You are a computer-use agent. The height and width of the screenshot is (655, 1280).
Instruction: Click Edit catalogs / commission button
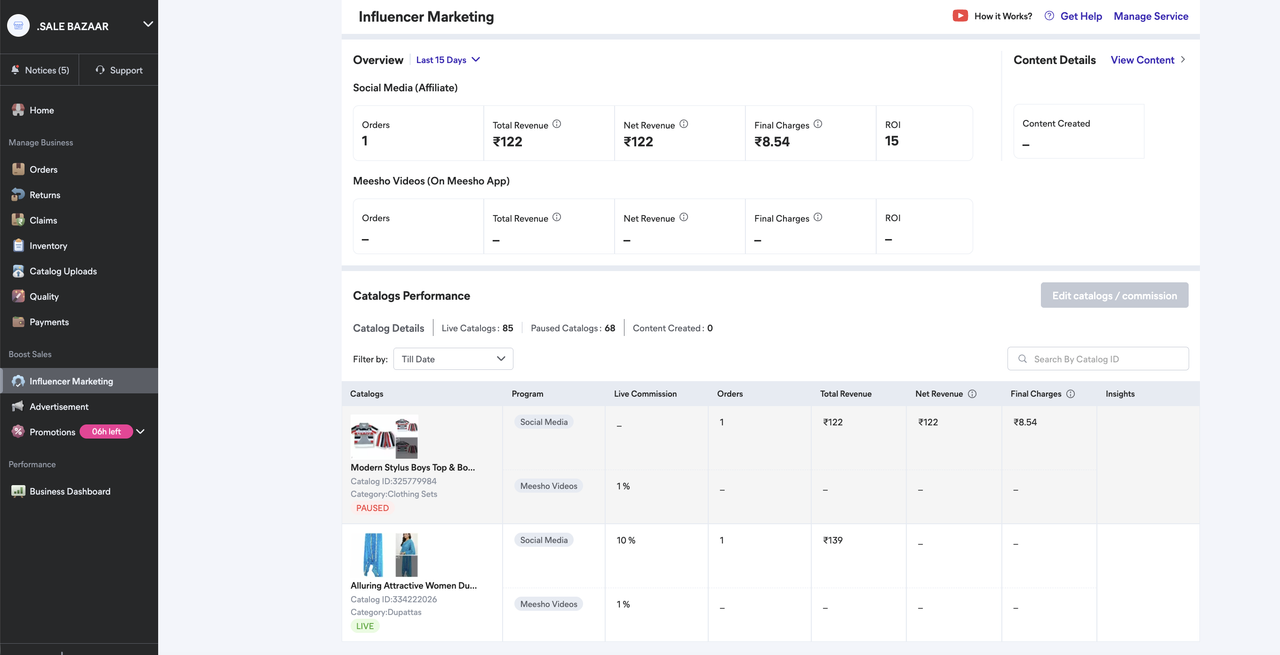pyautogui.click(x=1114, y=295)
